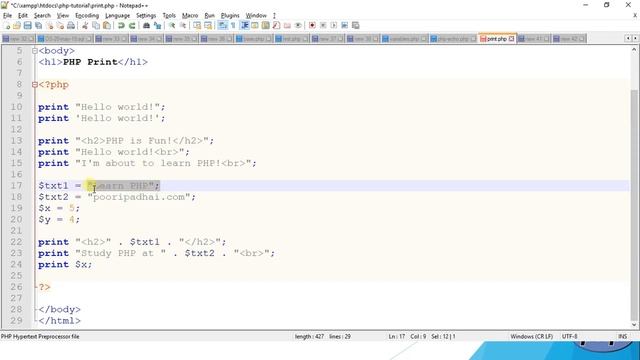The image size is (640, 360).
Task: Toggle Show All Characters pilcrow icon
Action: pos(233,25)
